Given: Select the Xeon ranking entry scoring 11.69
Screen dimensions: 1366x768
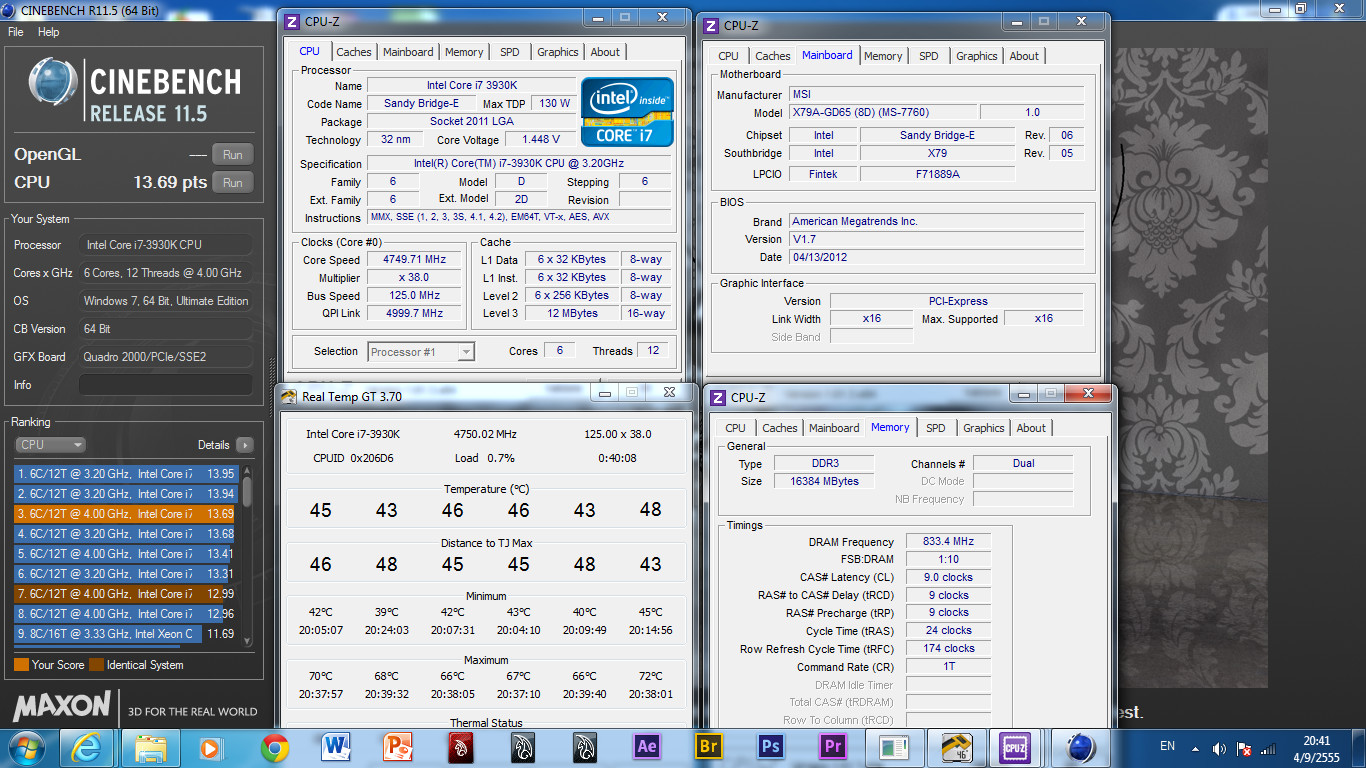Looking at the screenshot, I should coord(126,634).
